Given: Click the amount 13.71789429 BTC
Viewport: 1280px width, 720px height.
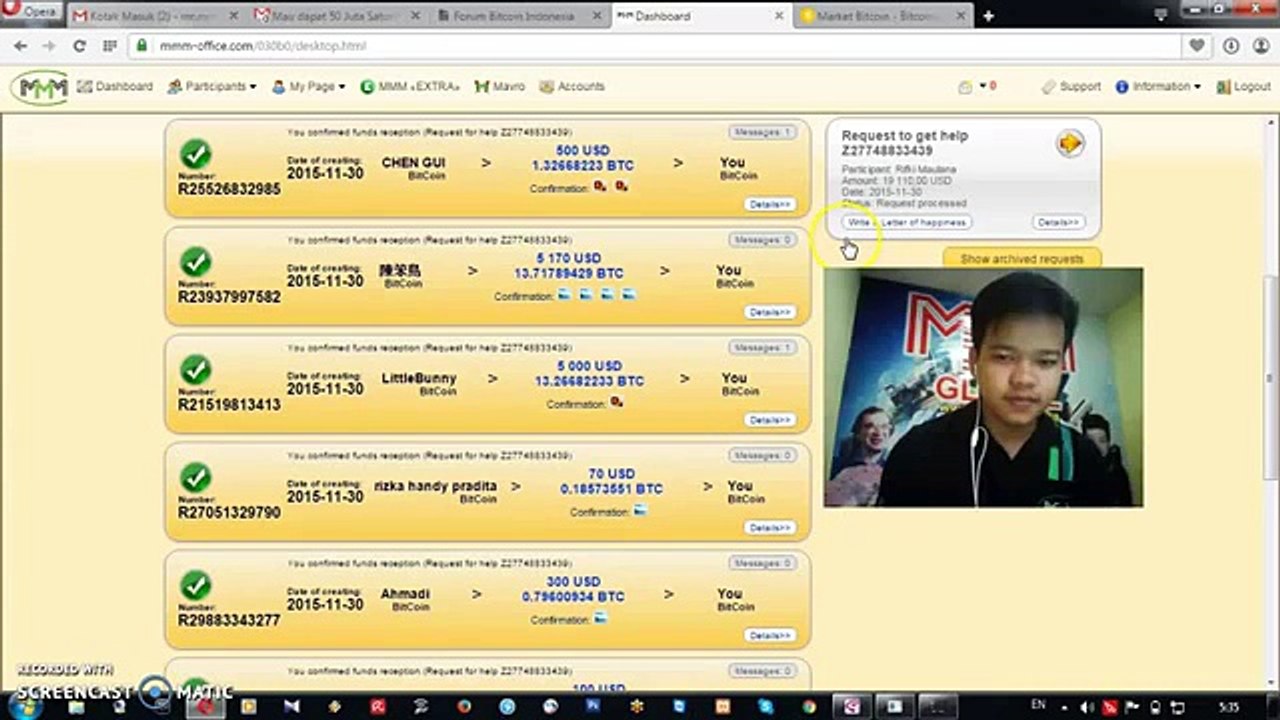Looking at the screenshot, I should pos(569,273).
